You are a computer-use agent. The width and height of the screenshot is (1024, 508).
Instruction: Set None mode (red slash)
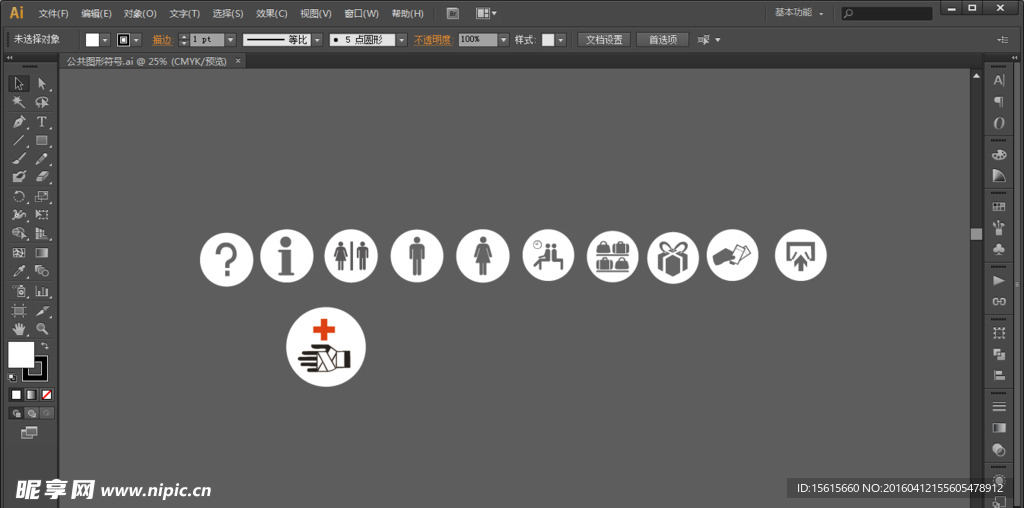47,394
